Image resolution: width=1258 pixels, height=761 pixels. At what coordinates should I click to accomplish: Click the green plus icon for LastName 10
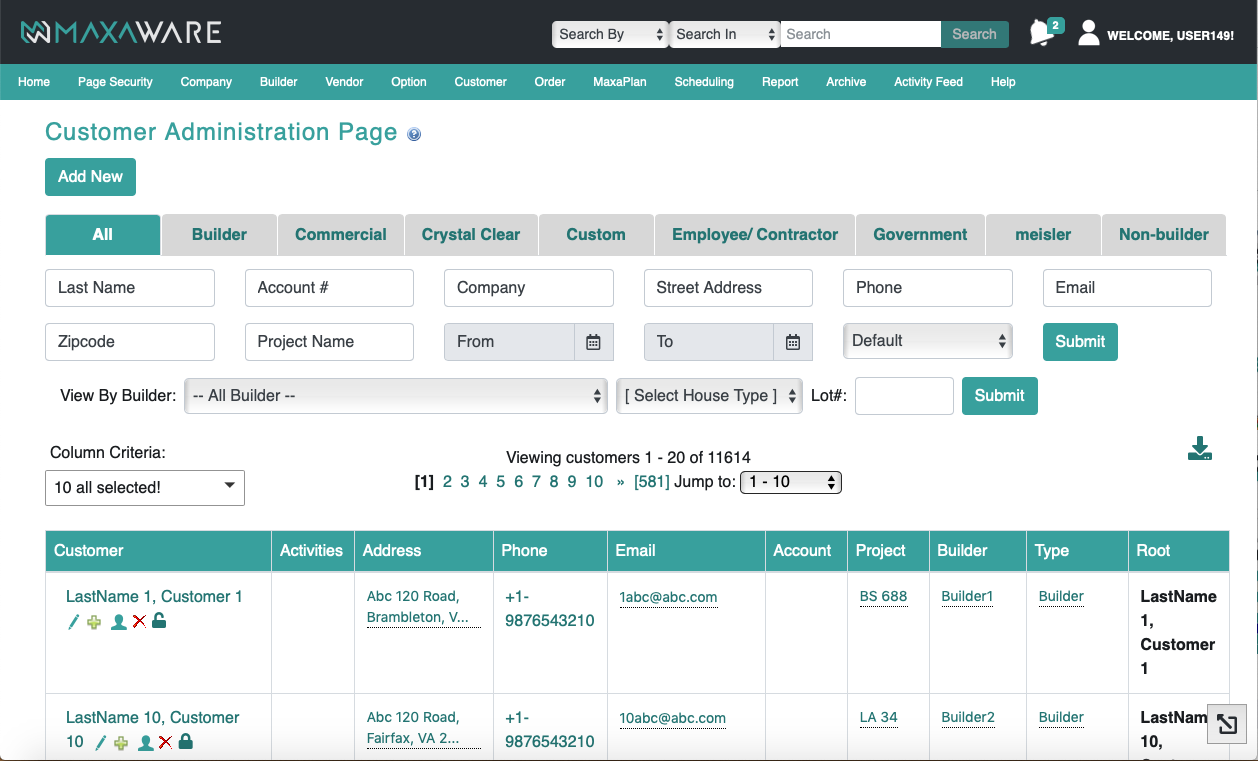click(x=121, y=743)
